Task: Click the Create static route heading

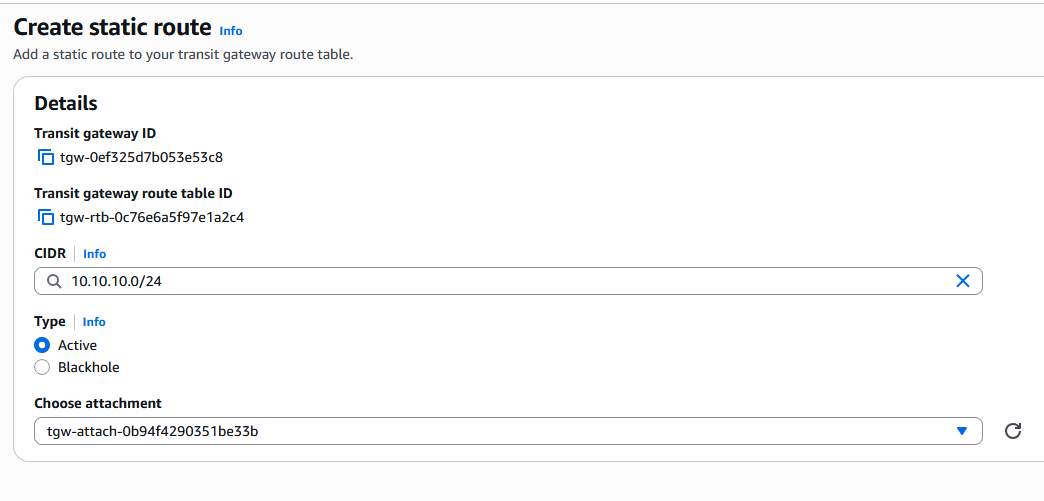Action: [112, 28]
